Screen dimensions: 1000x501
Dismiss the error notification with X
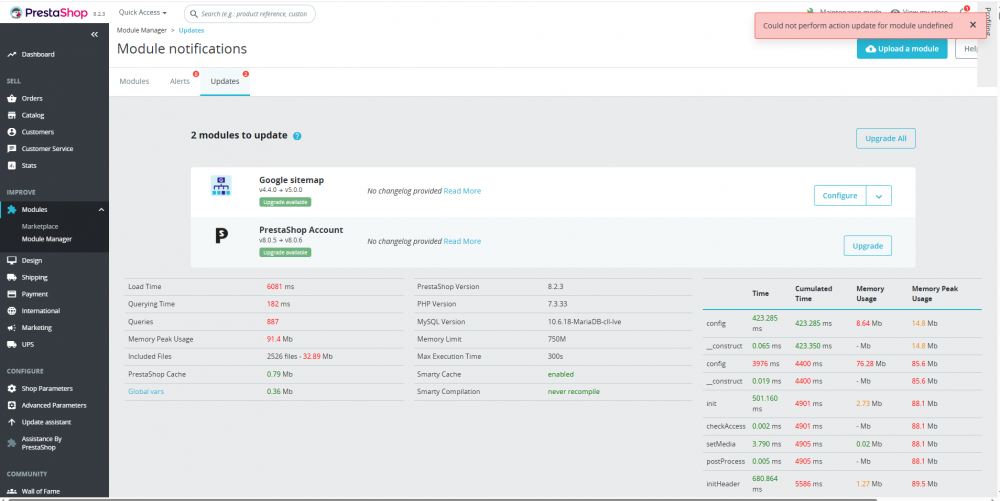(973, 25)
